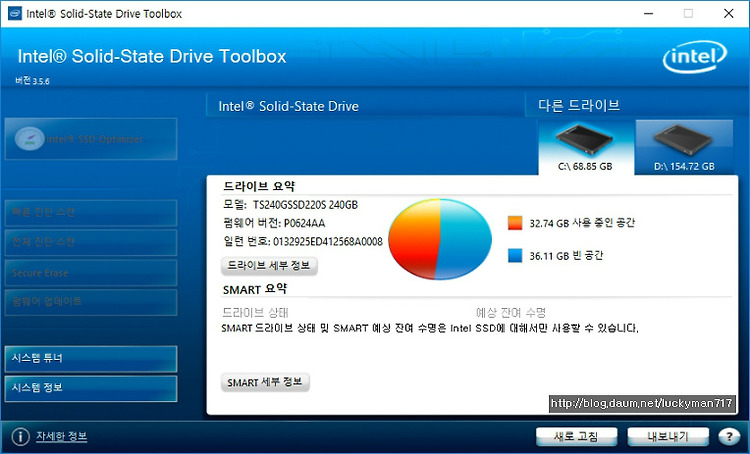Click the Intel logo
The image size is (750, 454).
coord(695,56)
